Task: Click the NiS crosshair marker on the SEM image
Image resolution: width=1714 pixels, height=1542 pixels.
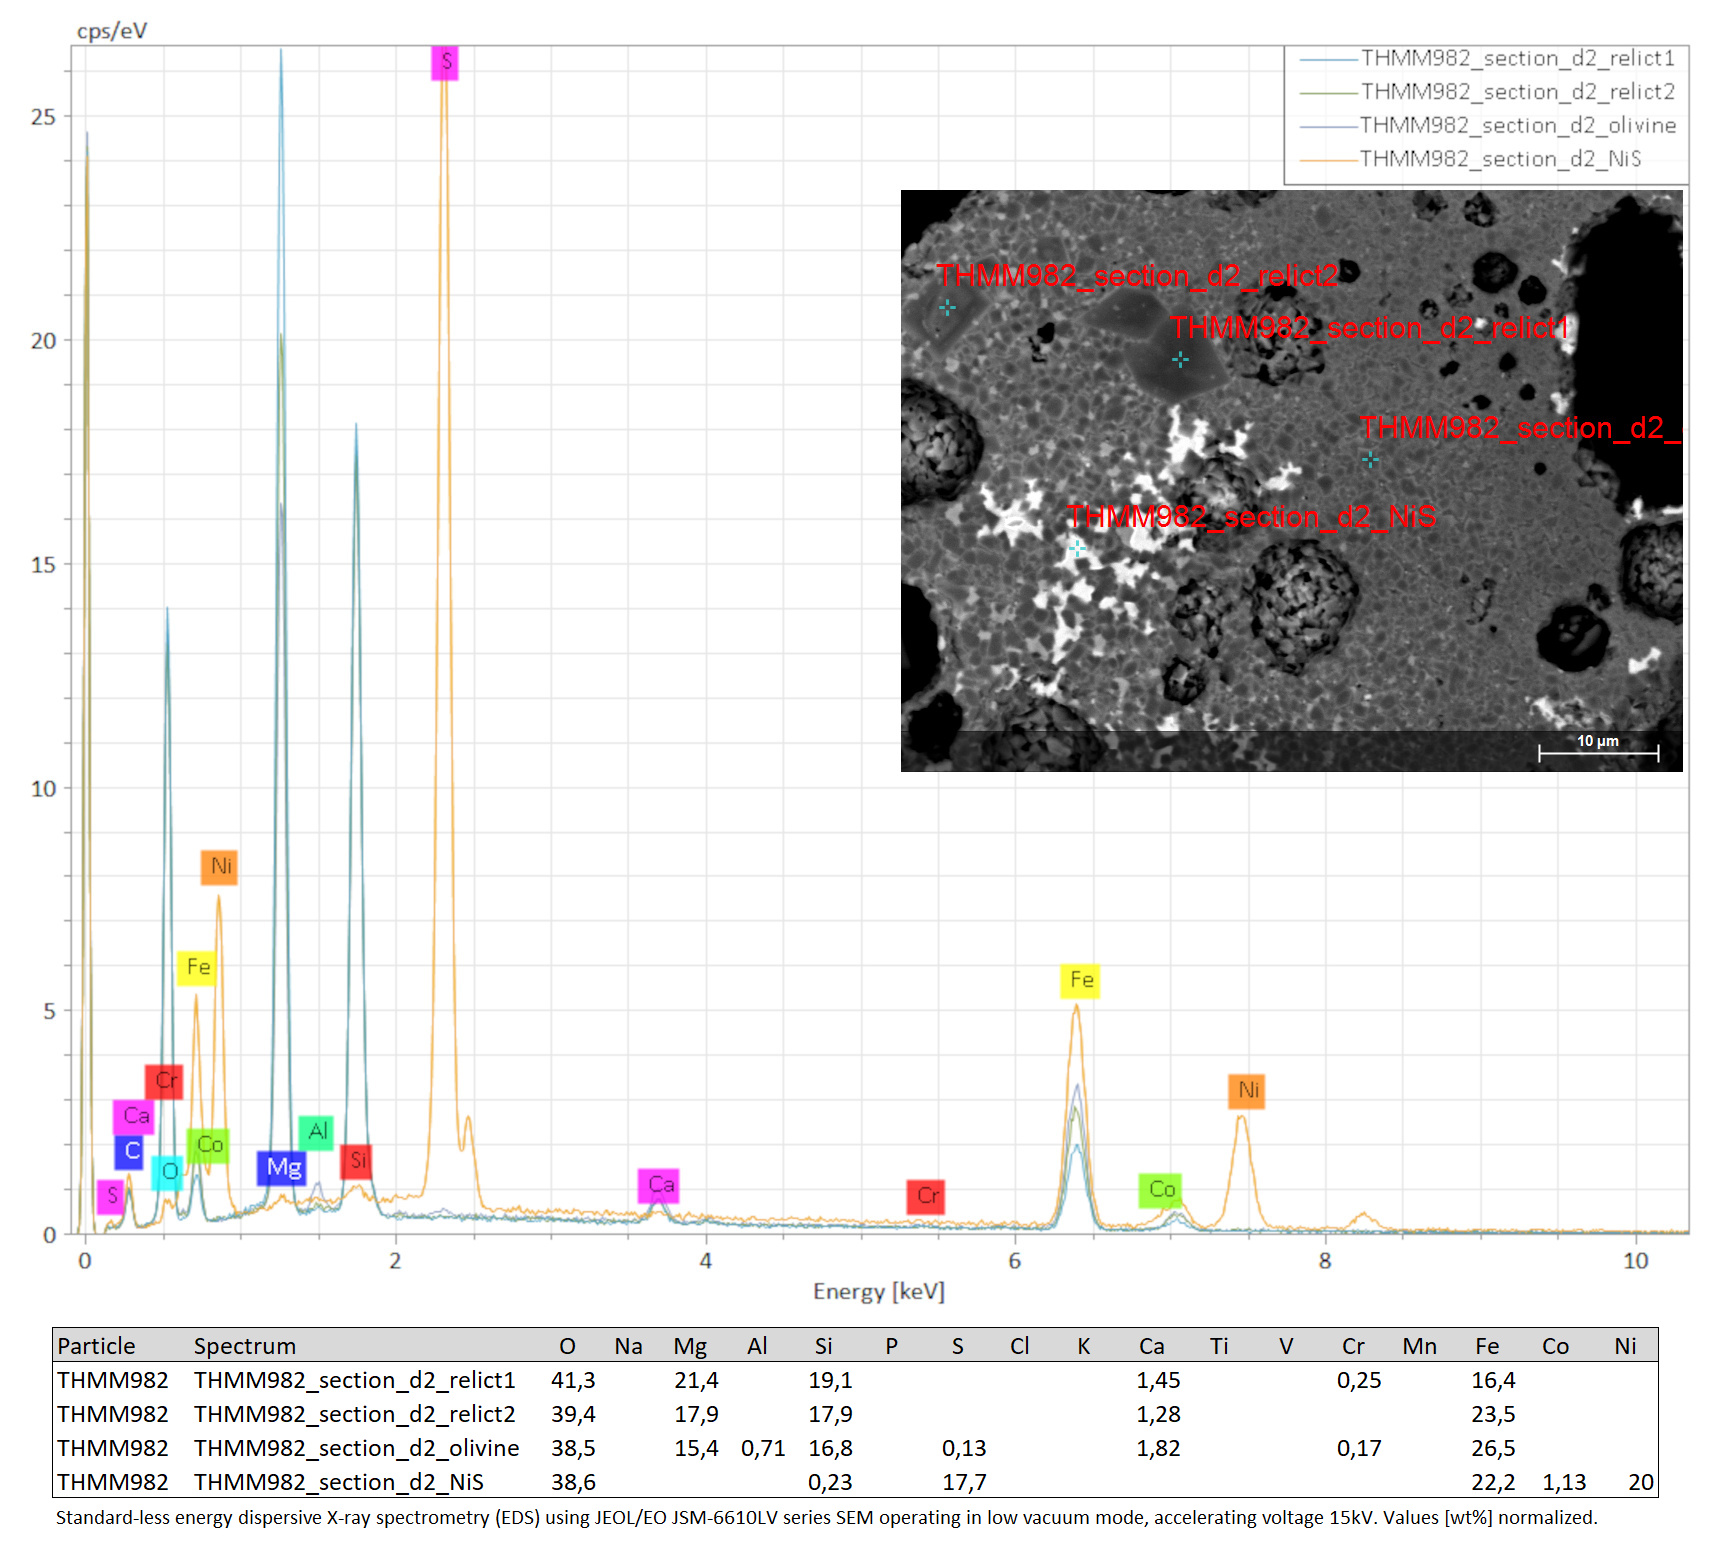Action: pyautogui.click(x=1076, y=548)
